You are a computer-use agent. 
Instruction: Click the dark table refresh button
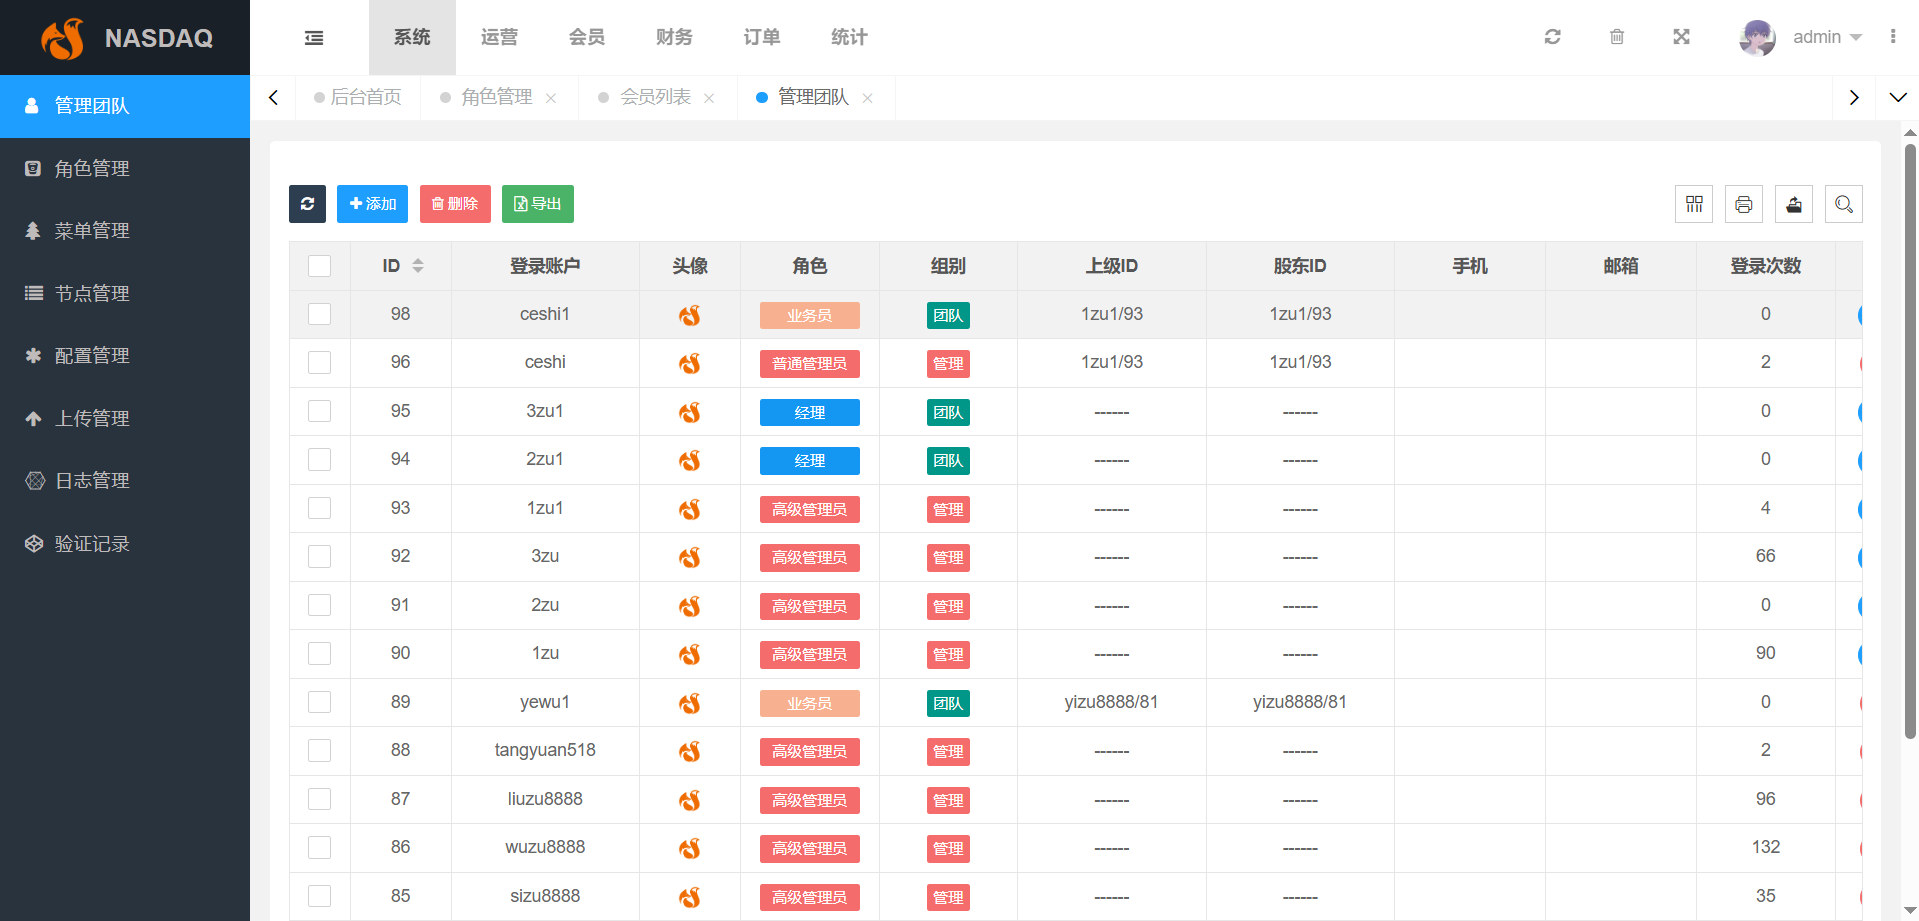(x=307, y=204)
